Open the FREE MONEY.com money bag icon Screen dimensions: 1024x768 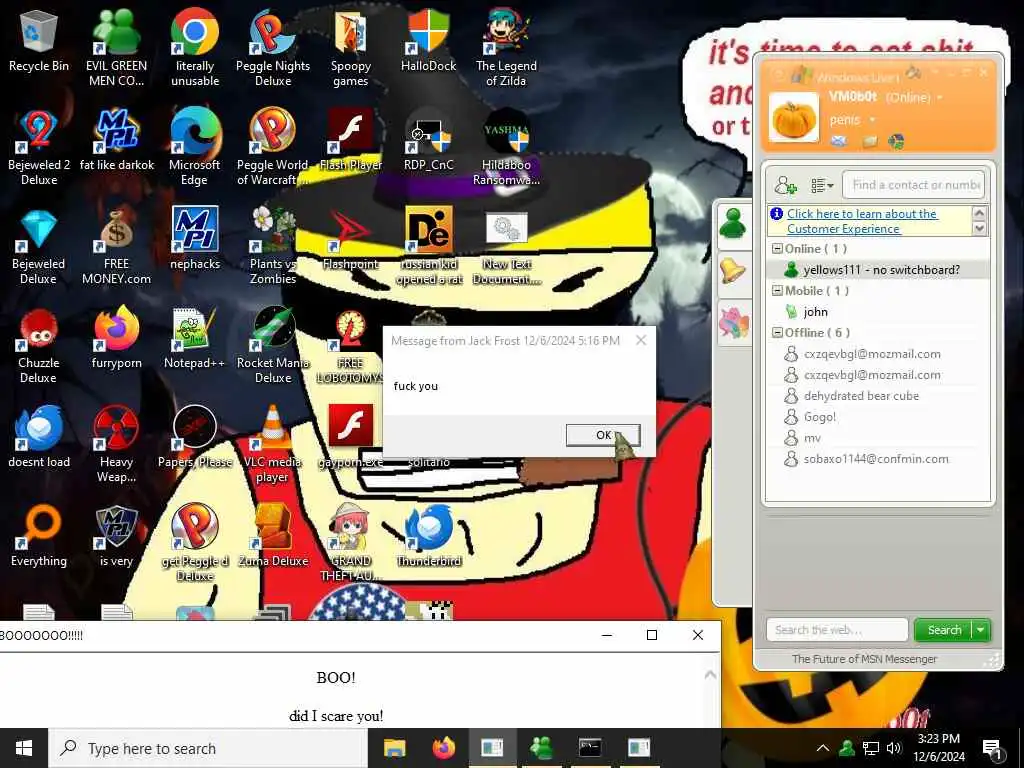click(116, 247)
